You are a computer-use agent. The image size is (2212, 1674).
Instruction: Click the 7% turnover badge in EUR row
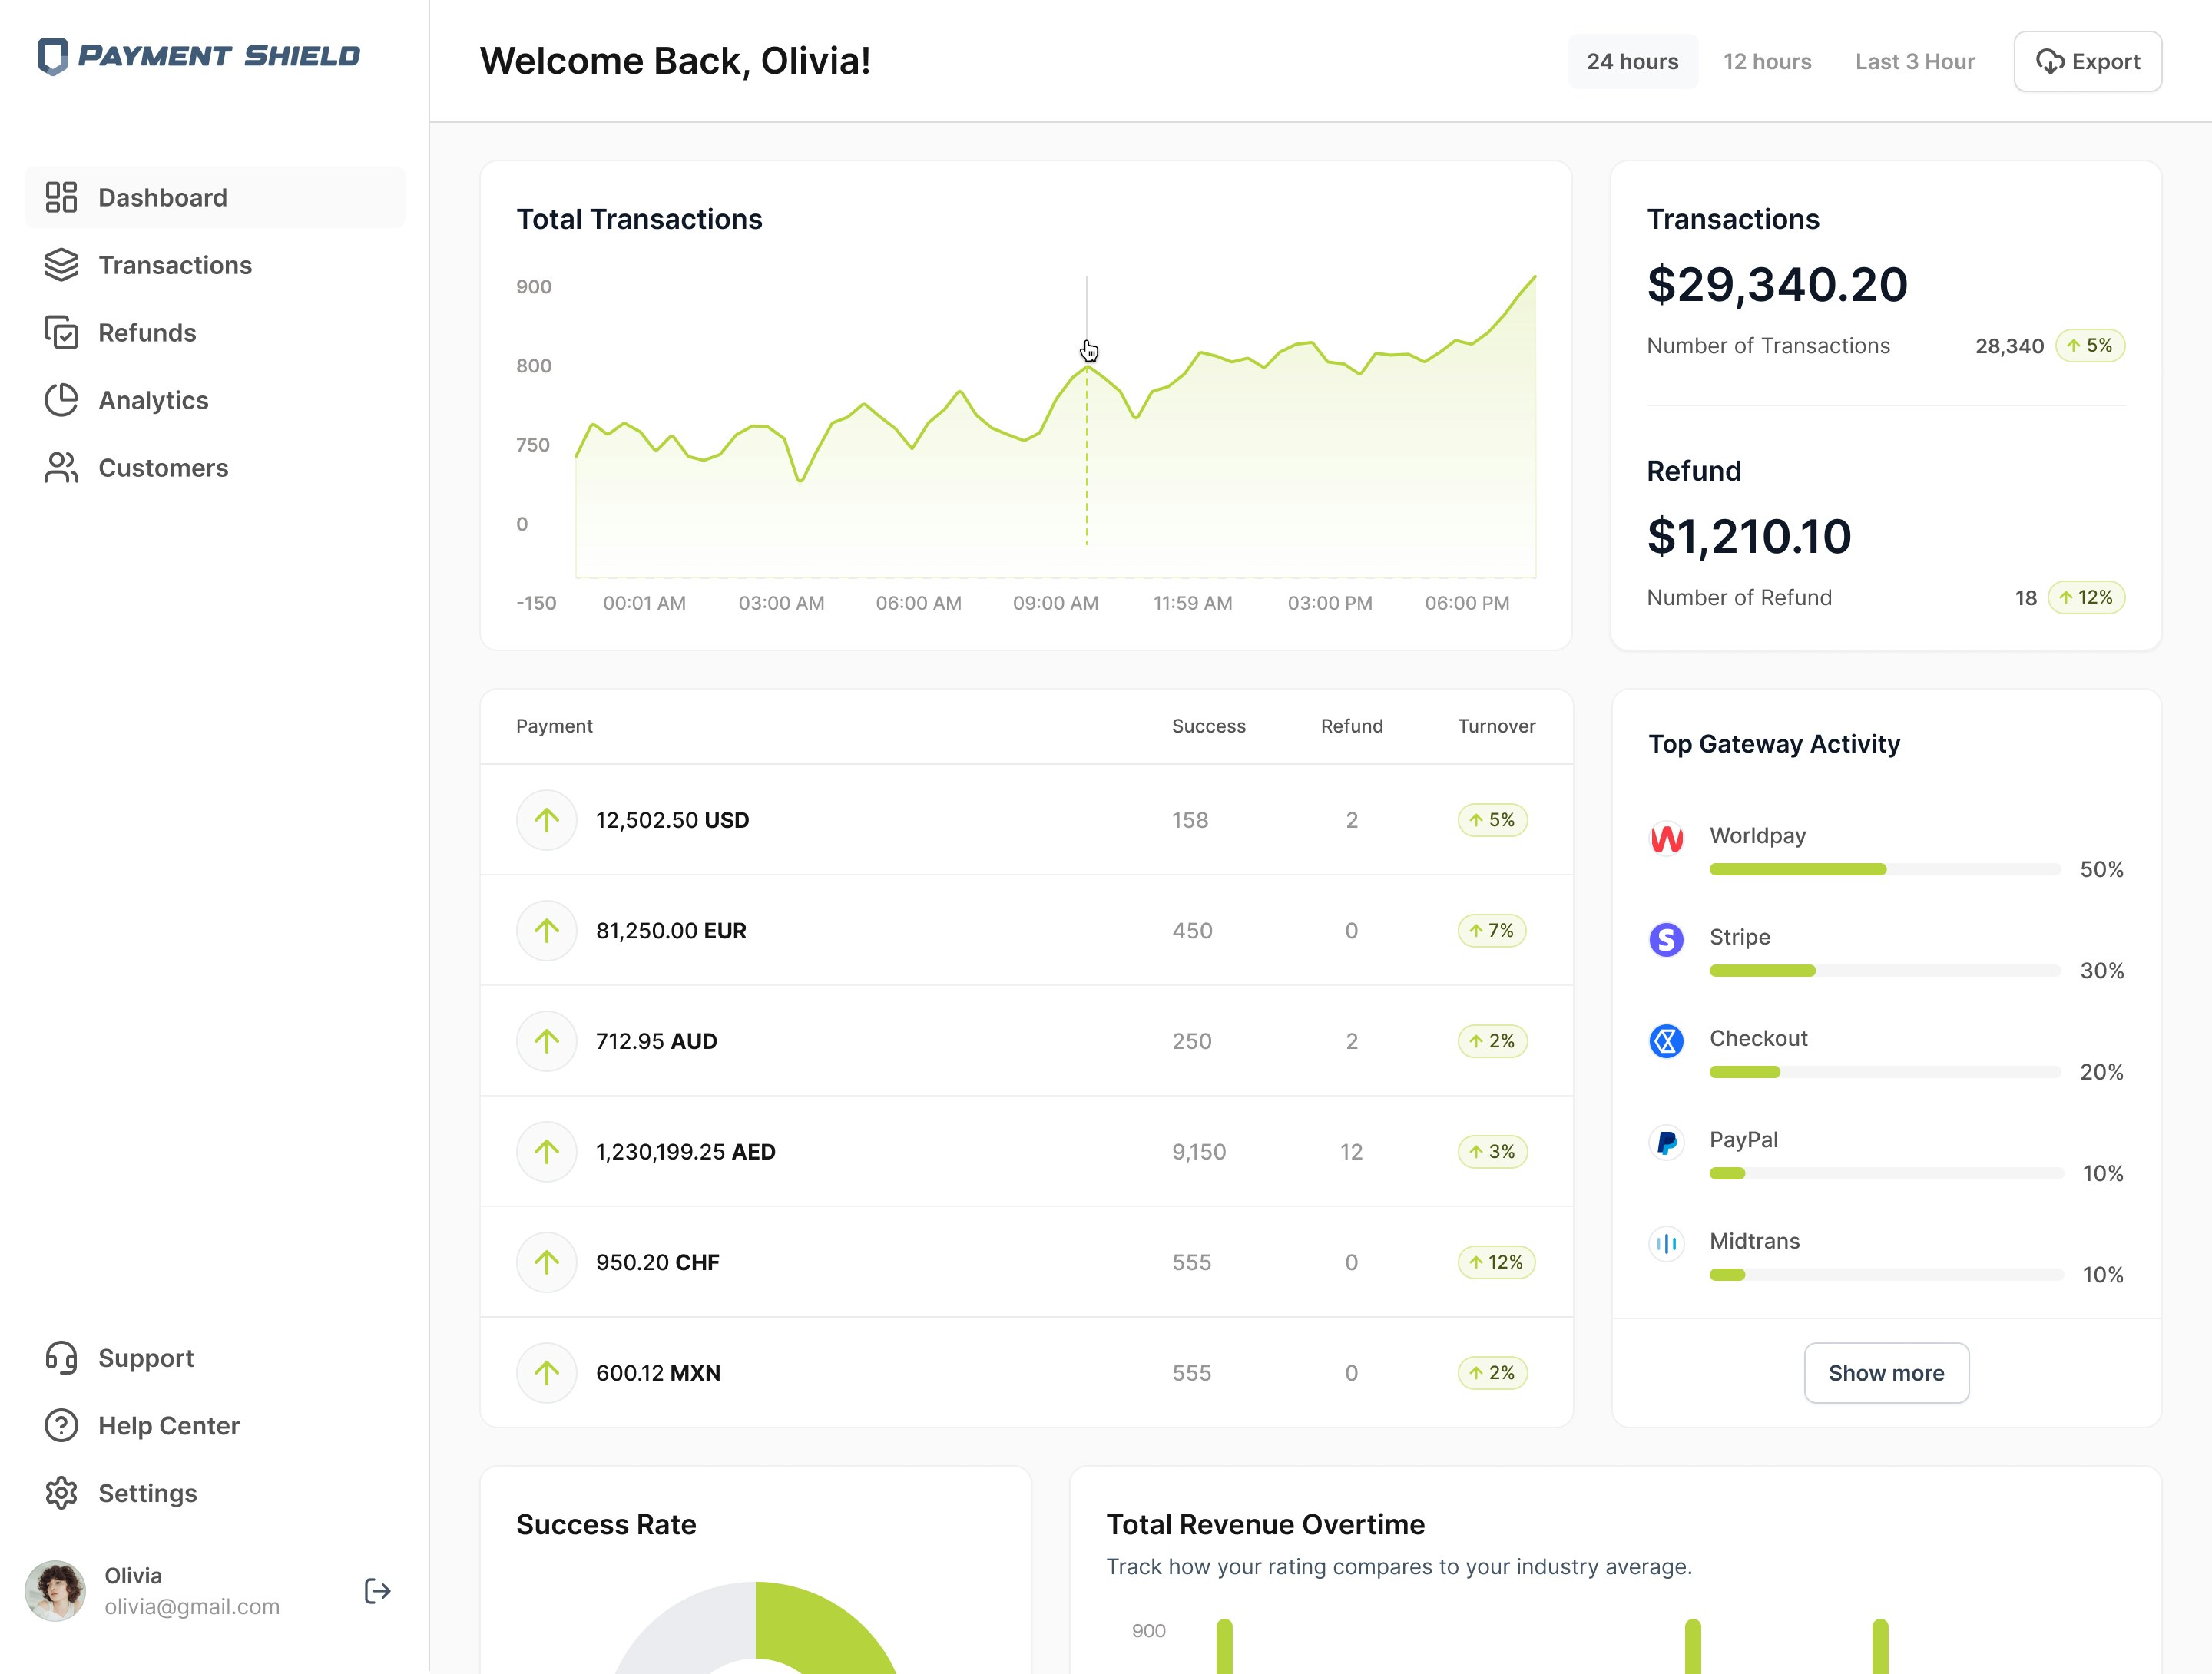[1492, 931]
